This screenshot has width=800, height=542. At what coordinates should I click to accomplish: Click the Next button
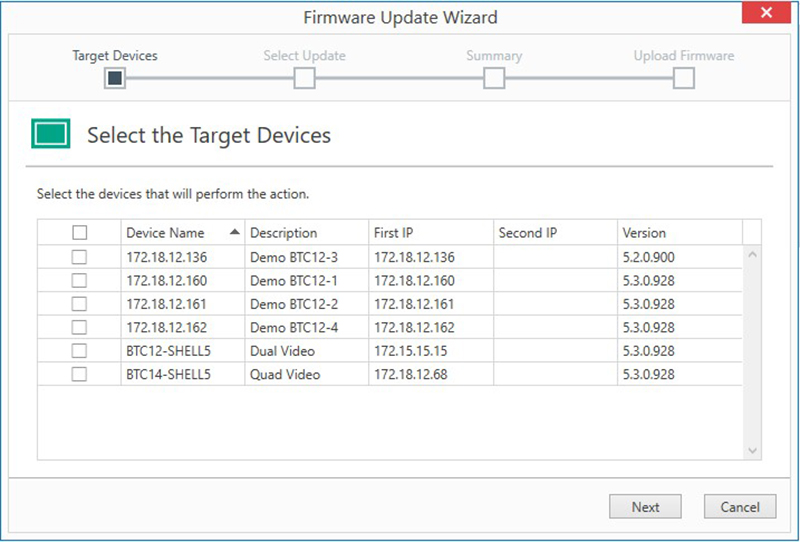pyautogui.click(x=645, y=507)
